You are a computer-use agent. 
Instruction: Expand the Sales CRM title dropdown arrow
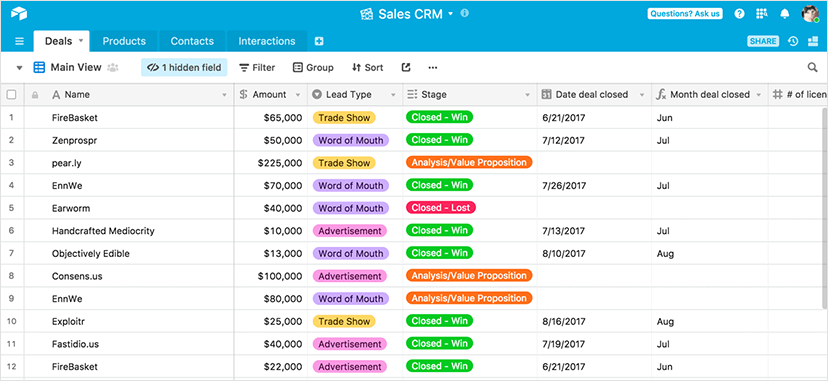click(450, 14)
